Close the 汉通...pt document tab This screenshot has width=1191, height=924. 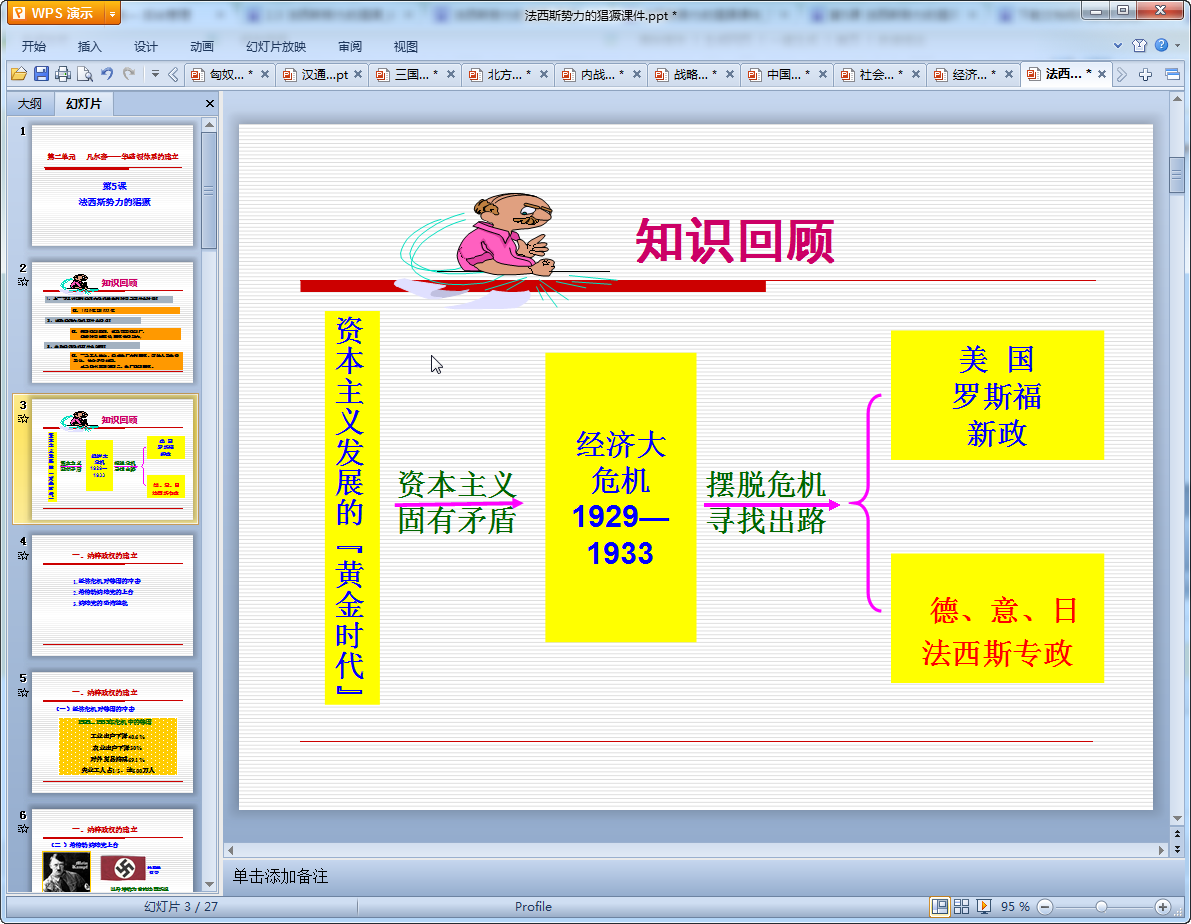(358, 74)
